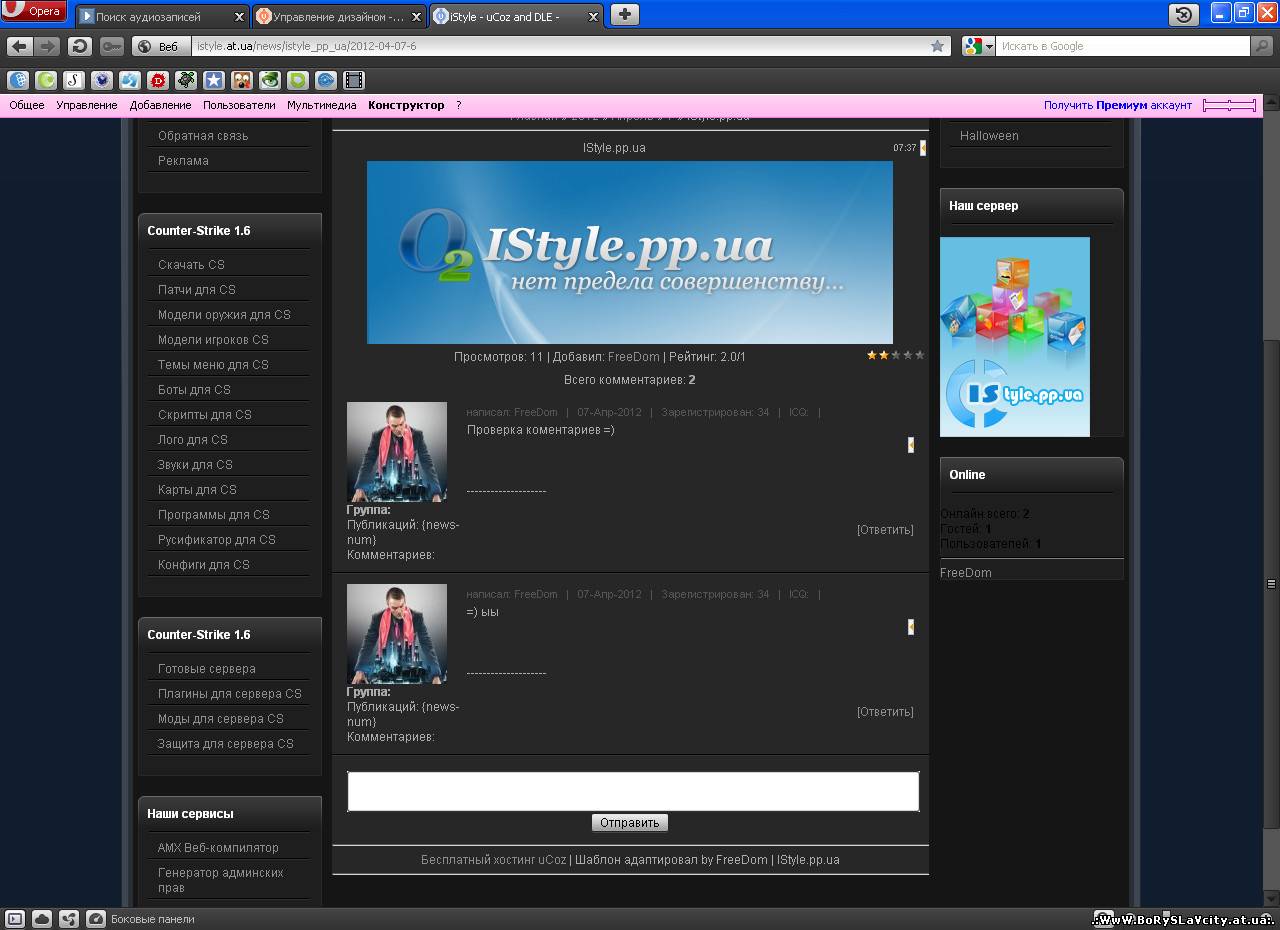This screenshot has width=1280, height=930.
Task: Click the Halloween link in right sidebar
Action: (x=989, y=136)
